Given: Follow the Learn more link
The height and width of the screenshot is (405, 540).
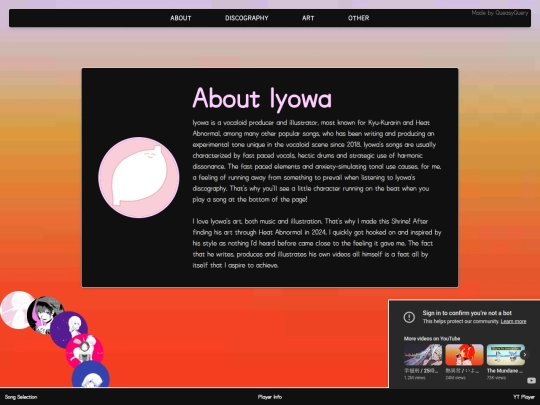Looking at the screenshot, I should [x=513, y=321].
